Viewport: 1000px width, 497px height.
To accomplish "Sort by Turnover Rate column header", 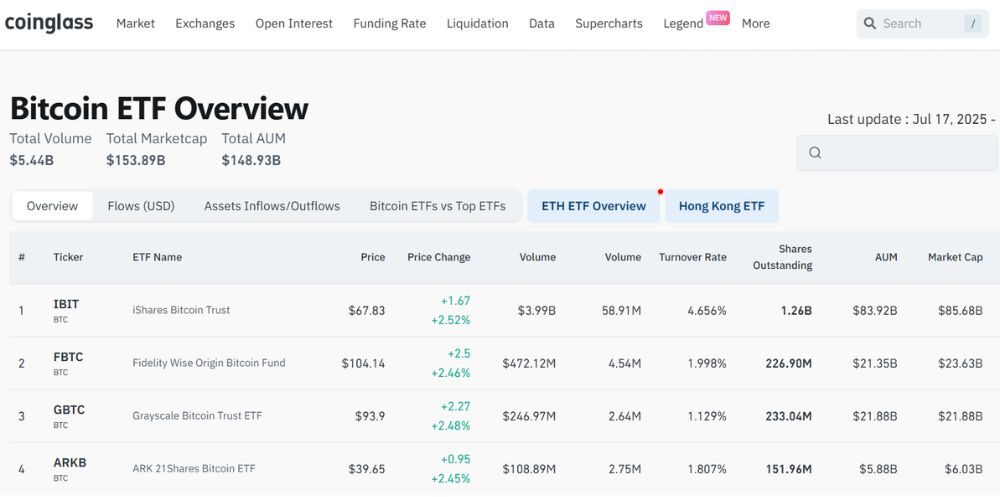I will click(x=692, y=257).
